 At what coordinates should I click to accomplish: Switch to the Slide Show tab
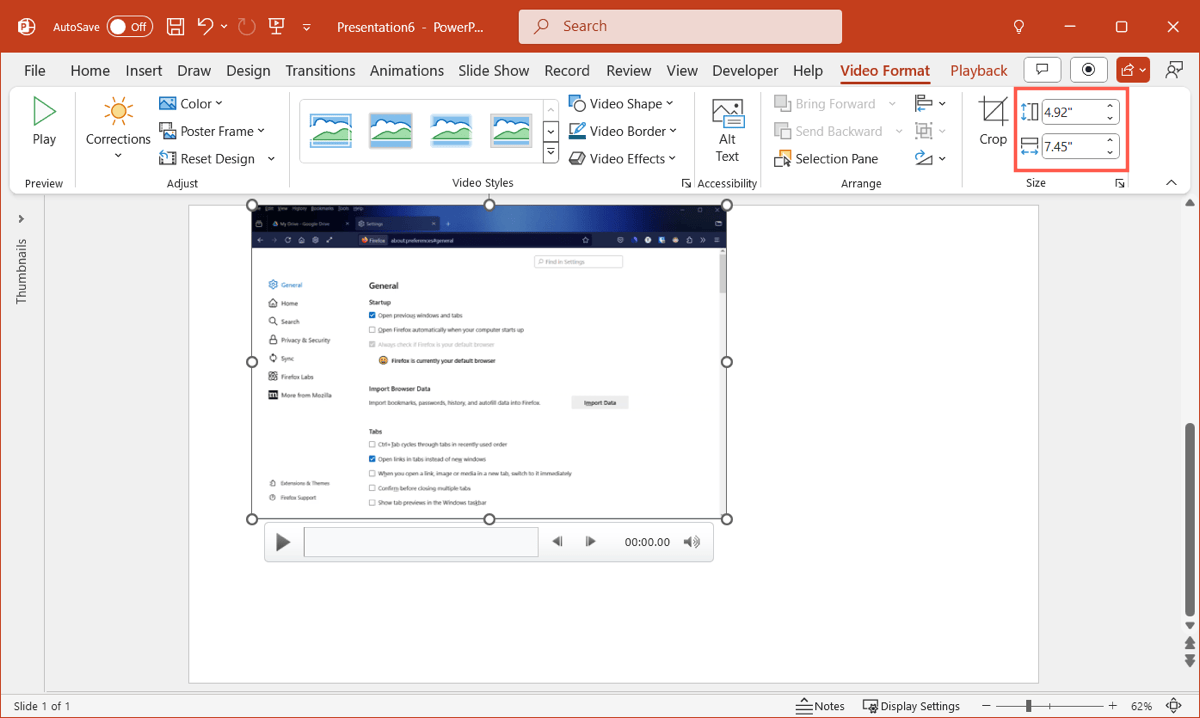tap(494, 71)
